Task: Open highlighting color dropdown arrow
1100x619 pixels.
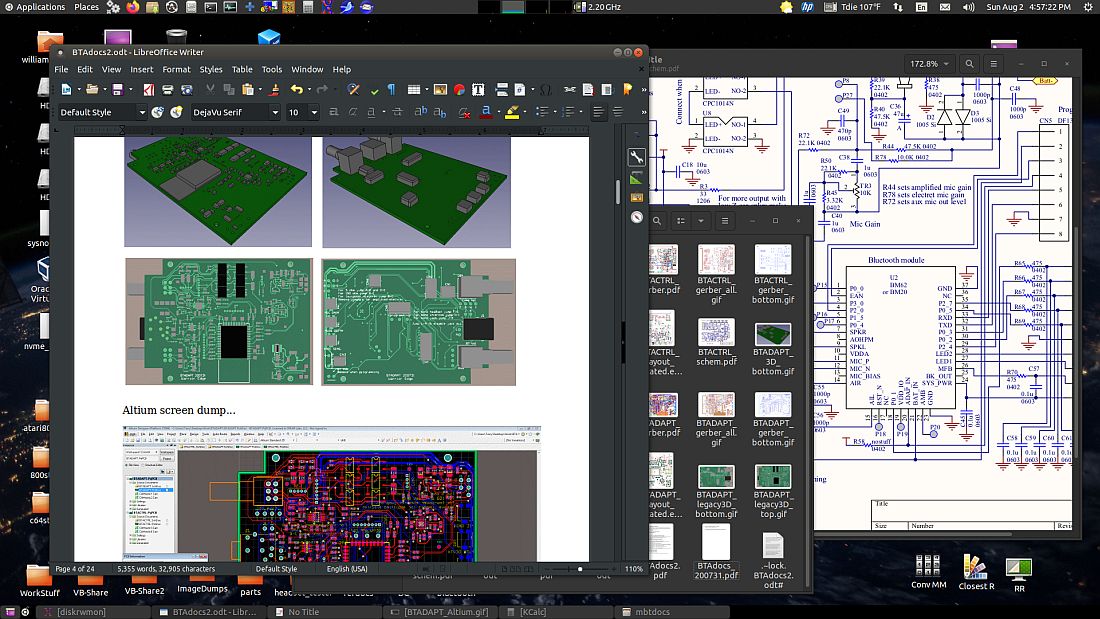Action: (525, 112)
